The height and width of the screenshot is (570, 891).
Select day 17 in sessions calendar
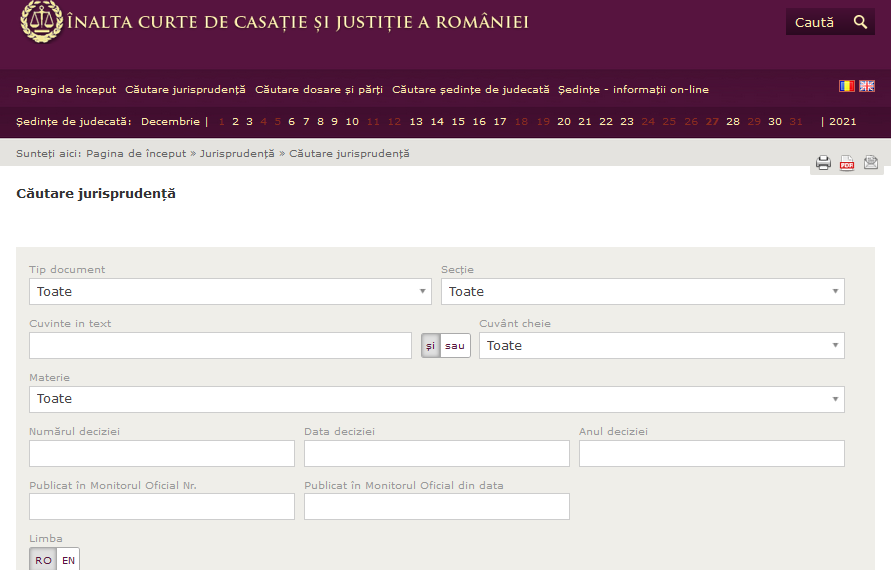[x=500, y=122]
